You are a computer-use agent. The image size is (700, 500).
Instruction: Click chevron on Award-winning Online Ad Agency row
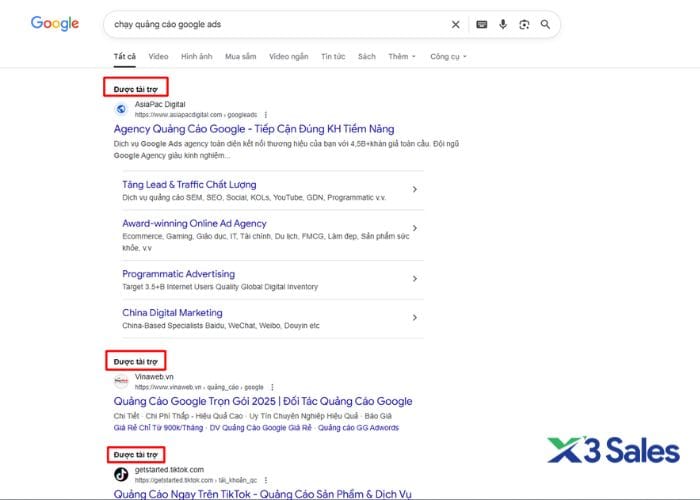[x=415, y=228]
